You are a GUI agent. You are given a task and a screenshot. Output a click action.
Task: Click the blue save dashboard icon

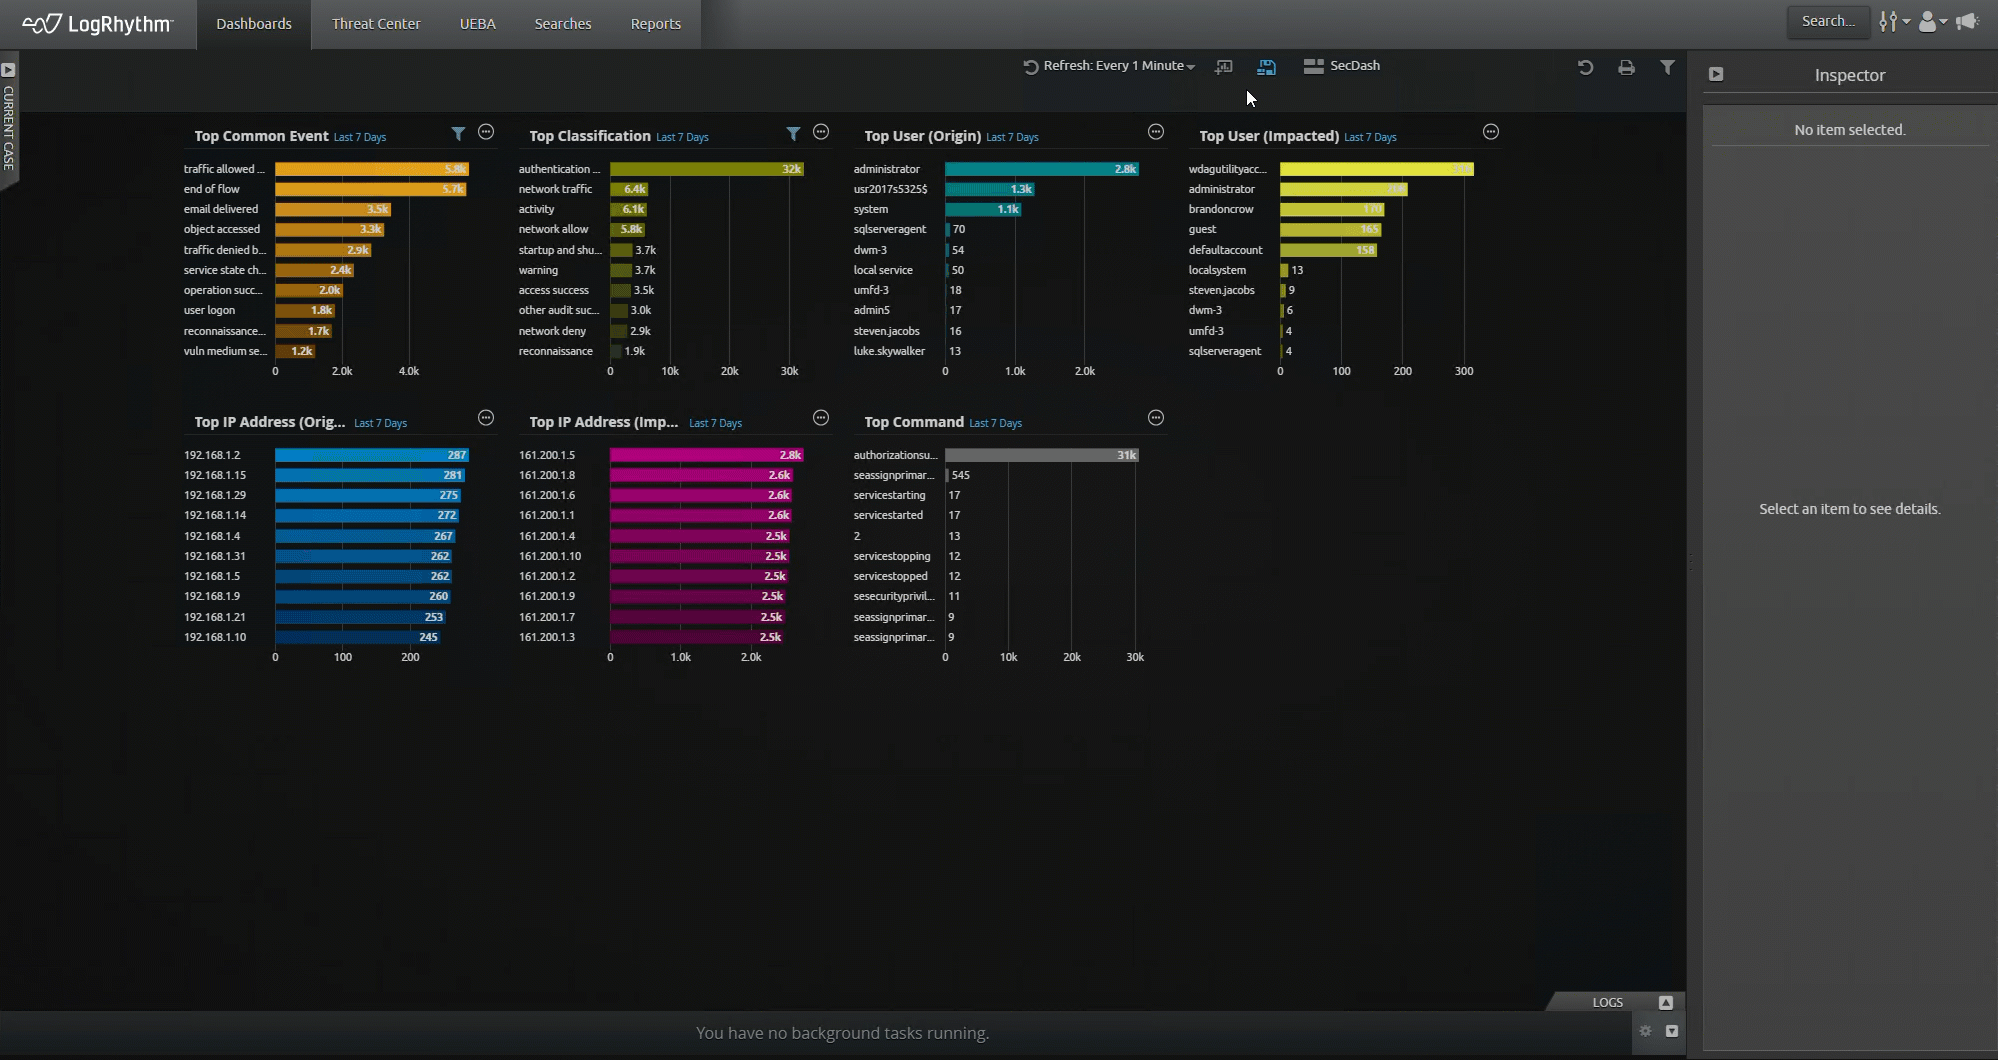(x=1266, y=67)
